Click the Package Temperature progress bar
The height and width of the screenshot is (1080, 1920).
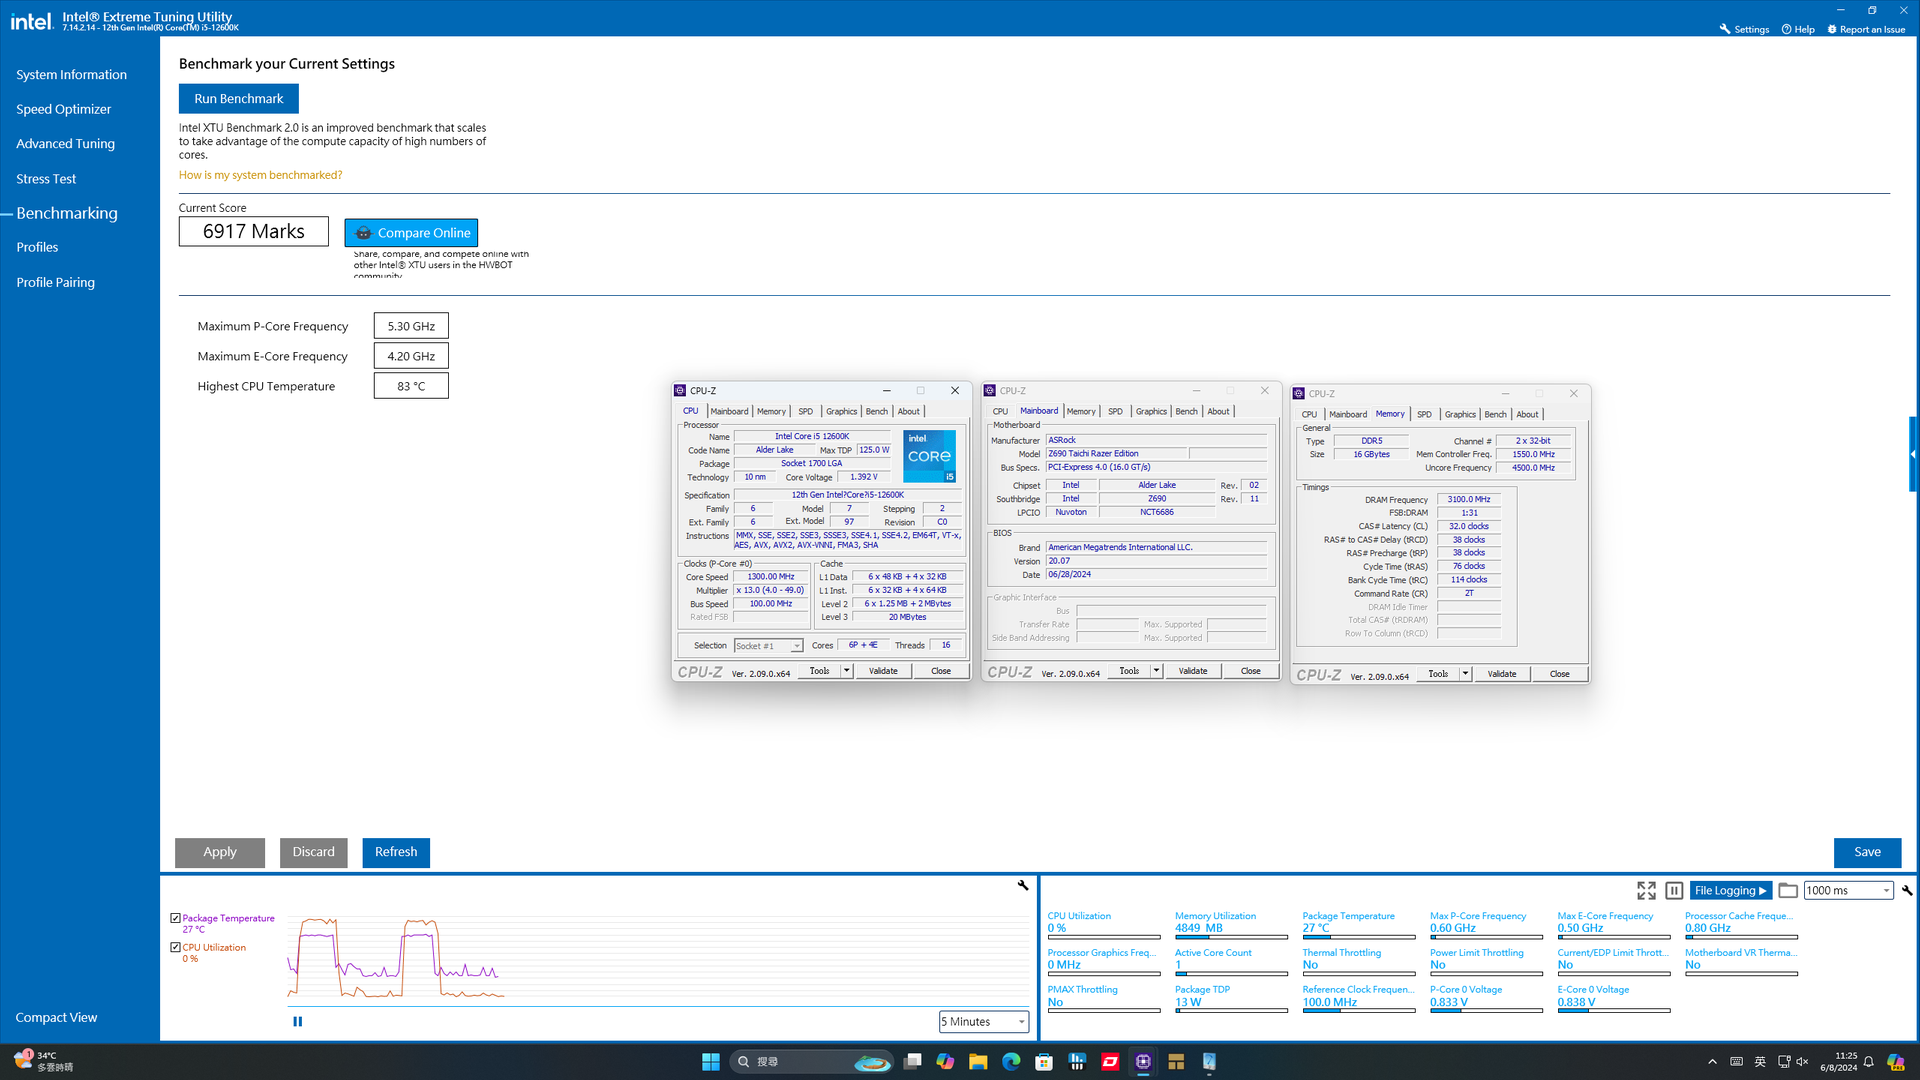(1358, 937)
